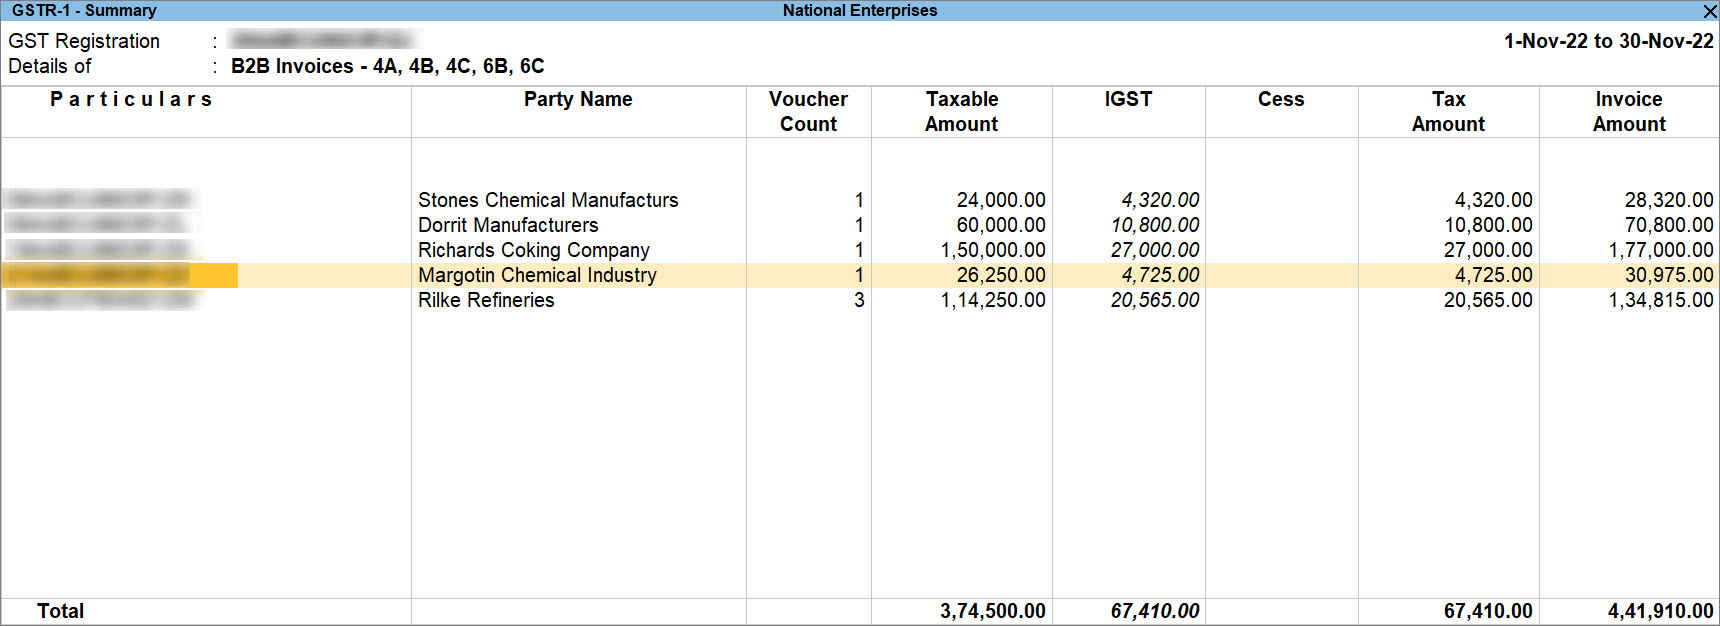Click invoice amount 28,320.00

click(1669, 200)
